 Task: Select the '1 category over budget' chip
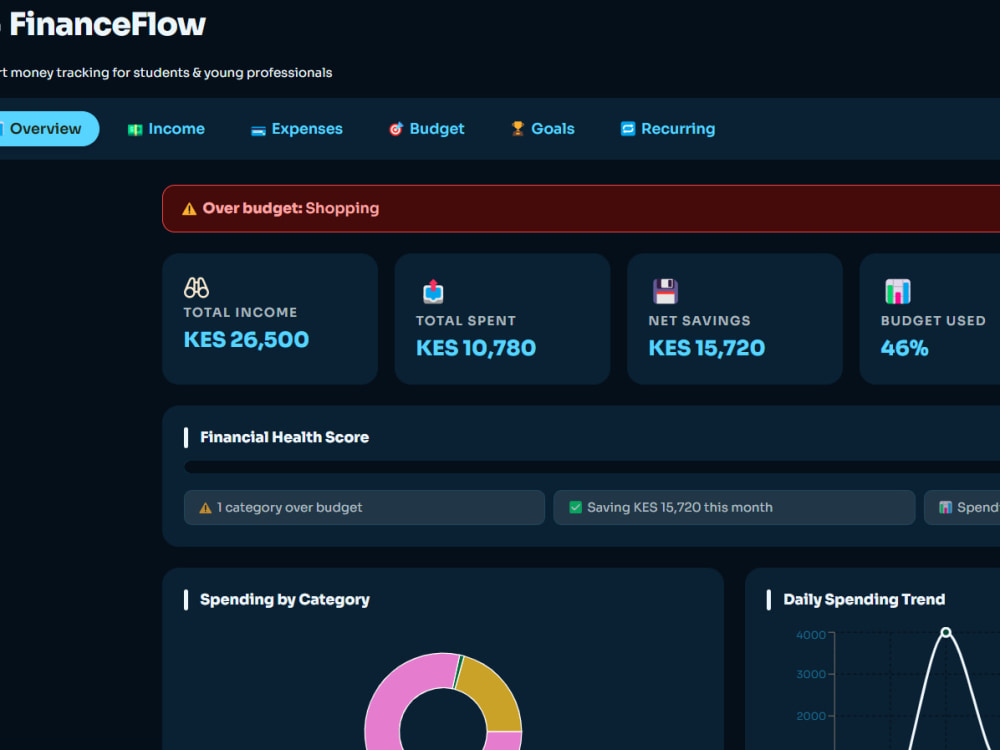[x=364, y=508]
